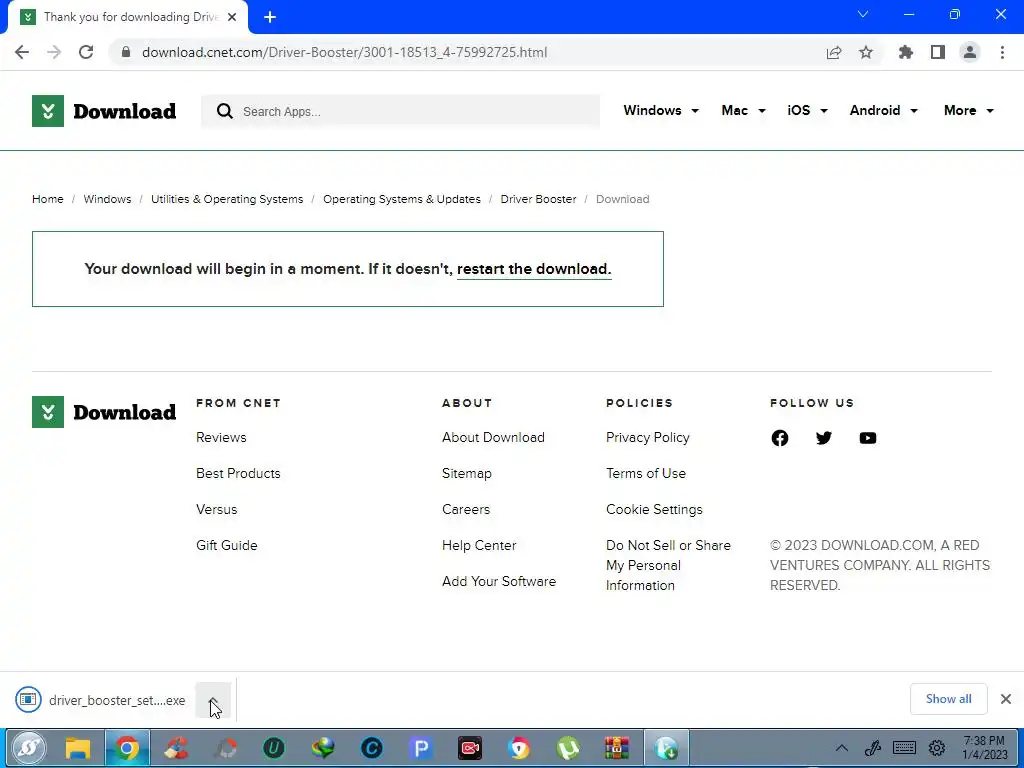The height and width of the screenshot is (768, 1024).
Task: Expand the Android navigation dropdown
Action: (884, 110)
